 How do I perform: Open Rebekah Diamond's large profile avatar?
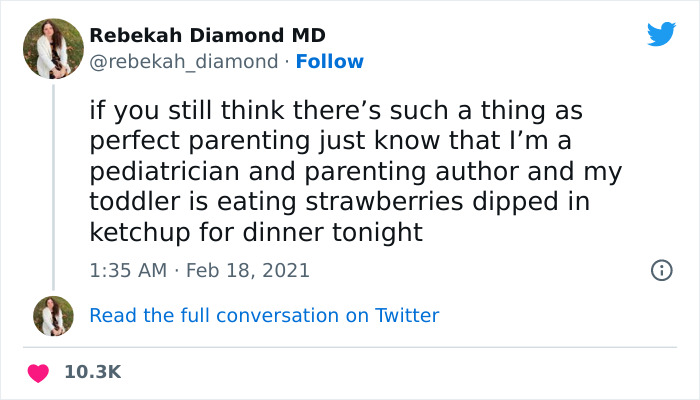click(53, 48)
